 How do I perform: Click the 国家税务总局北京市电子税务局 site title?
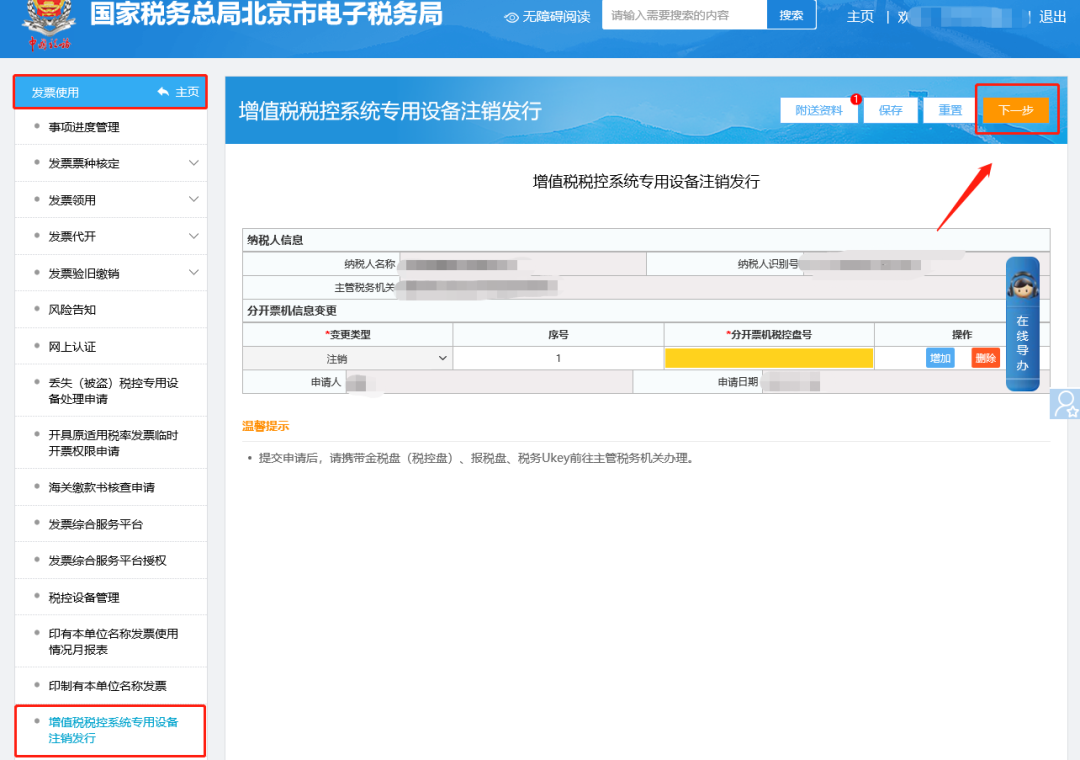(x=266, y=14)
